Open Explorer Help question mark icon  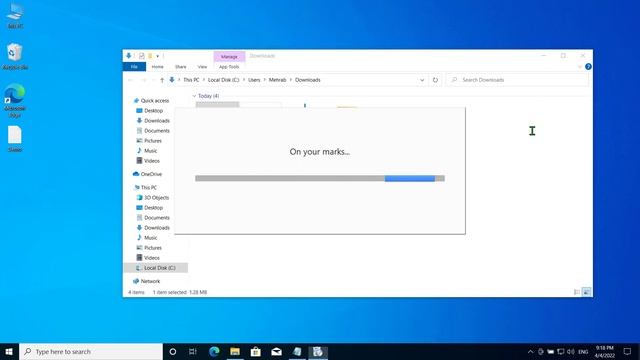pyautogui.click(x=588, y=67)
